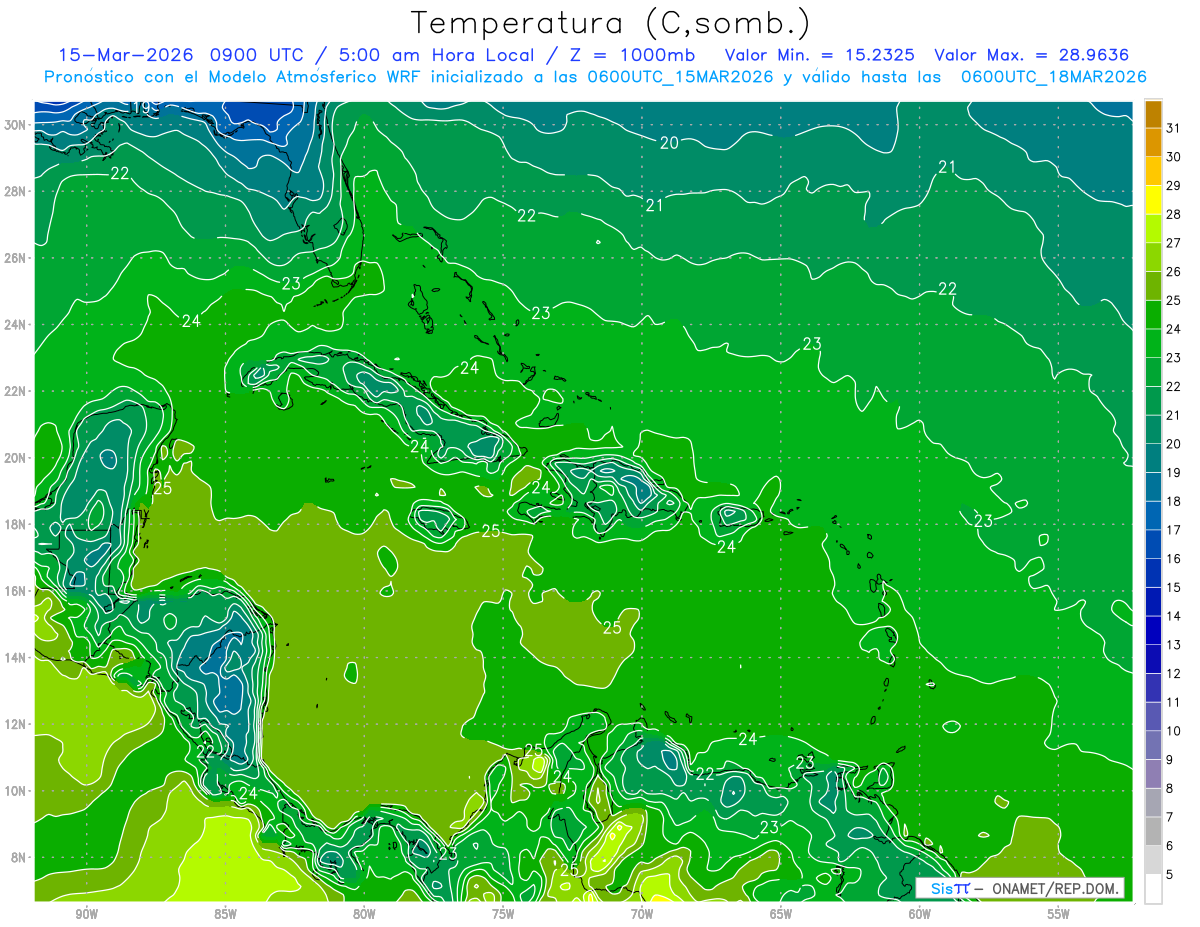
Task: Pick bright yellow legend swatch between 28 and 29
Action: pos(1153,200)
